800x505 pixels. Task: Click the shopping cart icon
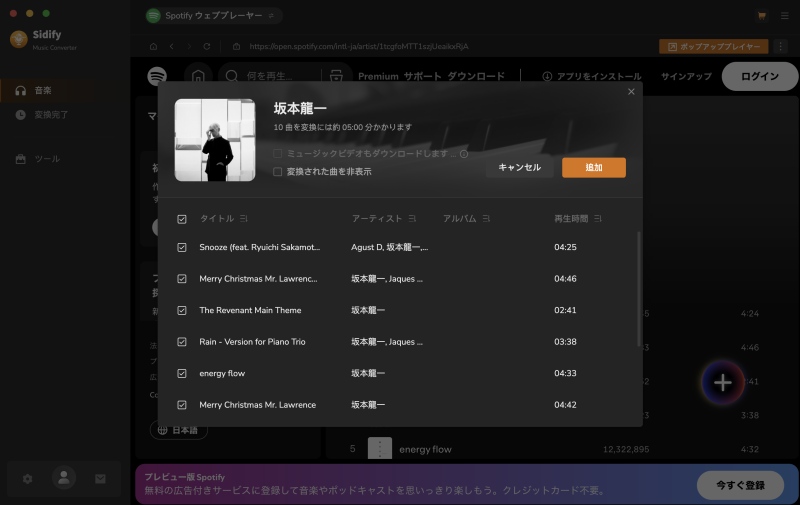[x=761, y=16]
